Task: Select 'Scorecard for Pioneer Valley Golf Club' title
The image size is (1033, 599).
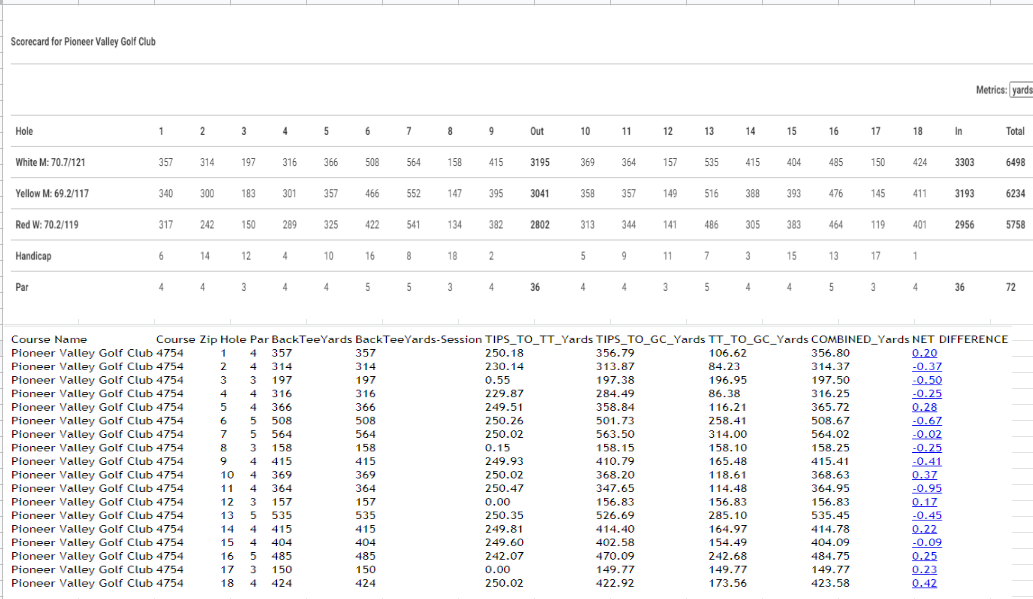Action: tap(83, 42)
